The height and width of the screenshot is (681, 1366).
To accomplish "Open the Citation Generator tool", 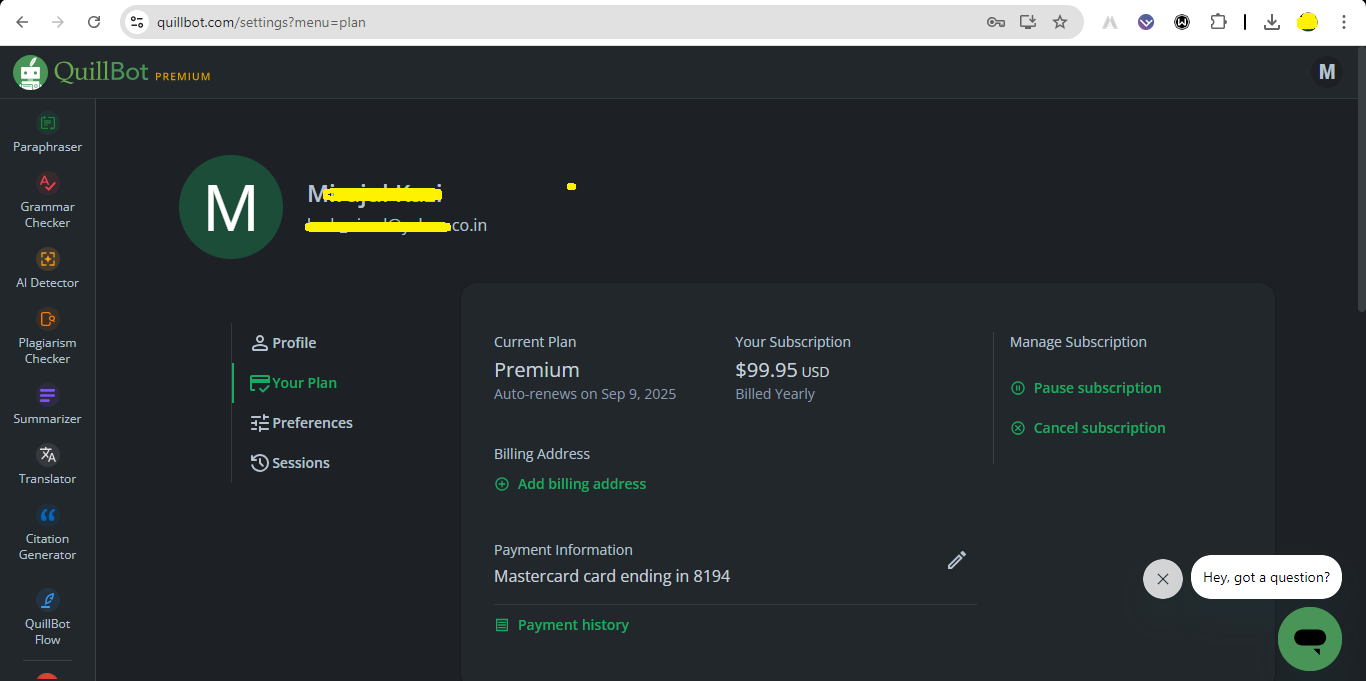I will 47,532.
